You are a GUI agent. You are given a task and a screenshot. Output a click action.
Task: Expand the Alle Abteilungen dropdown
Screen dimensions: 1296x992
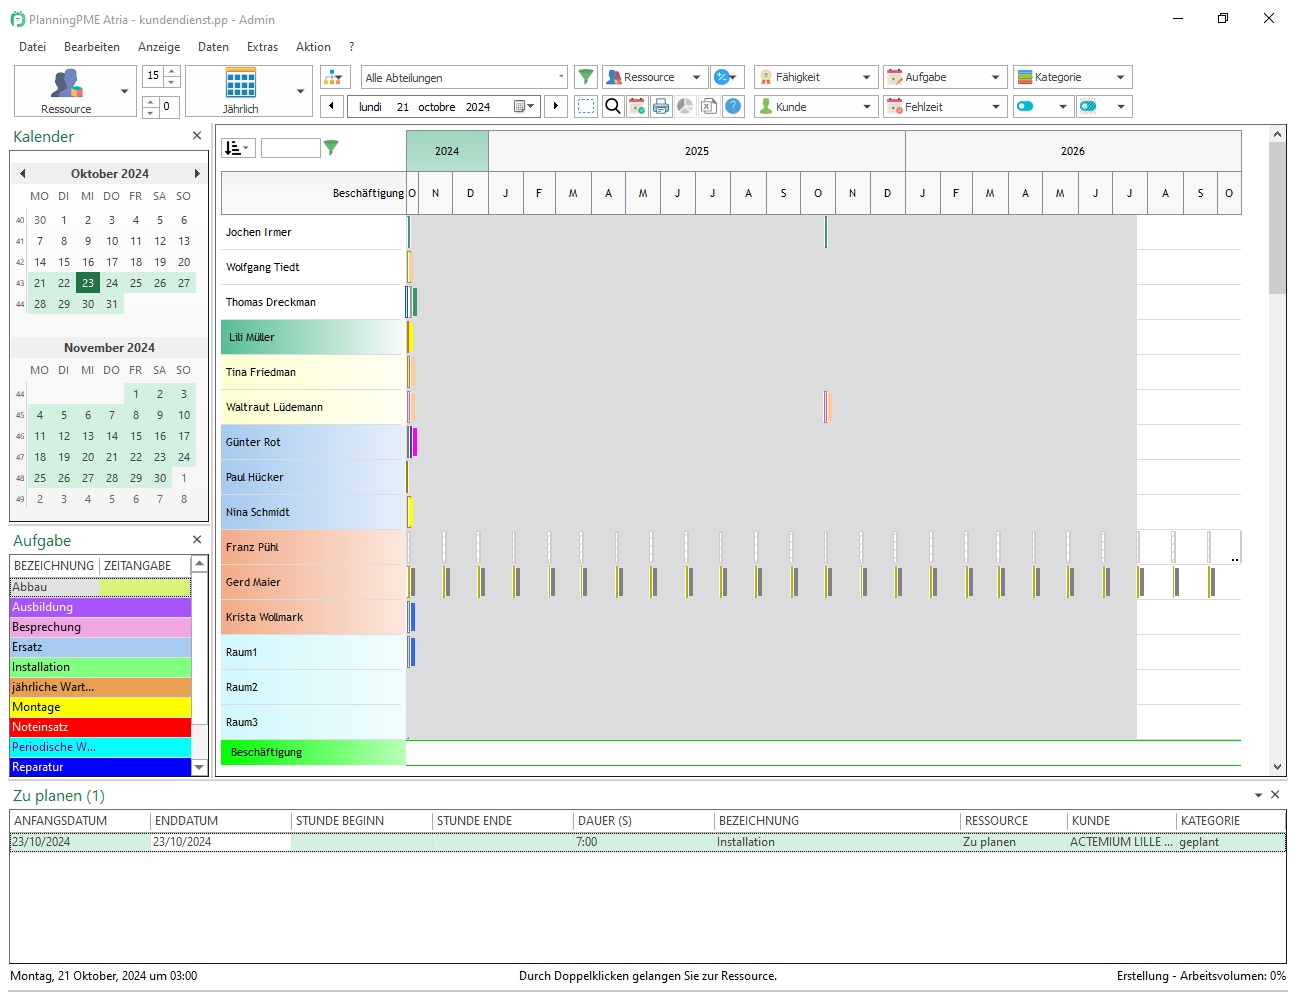pos(560,77)
